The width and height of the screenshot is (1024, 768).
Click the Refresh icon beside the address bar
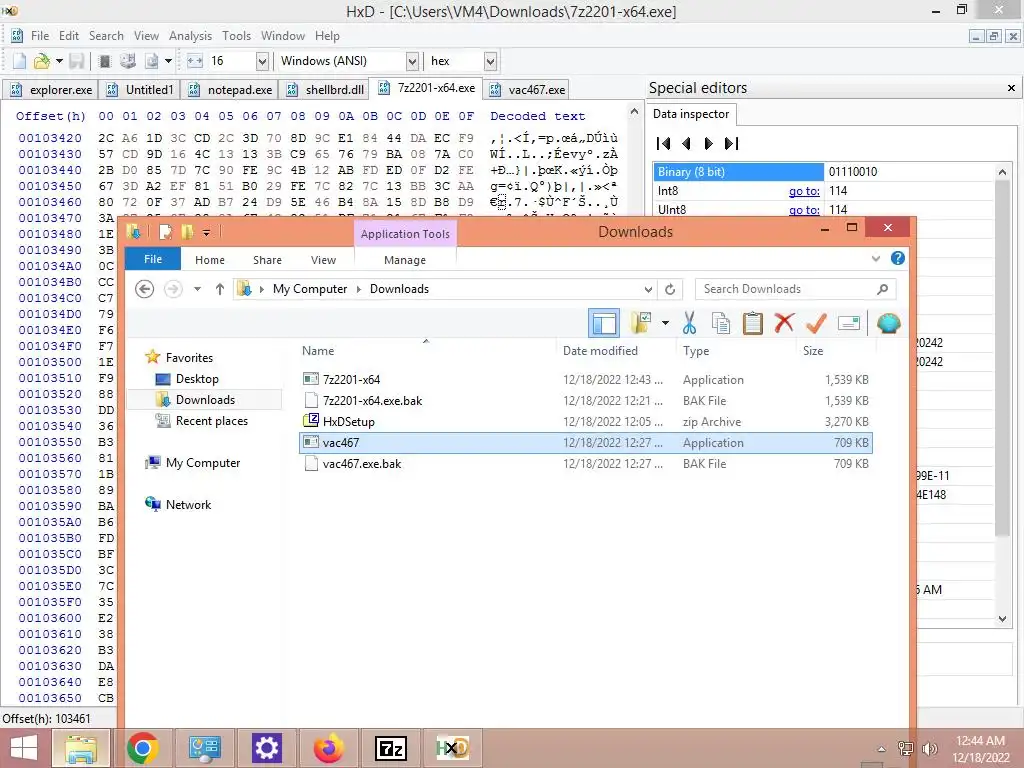click(670, 289)
